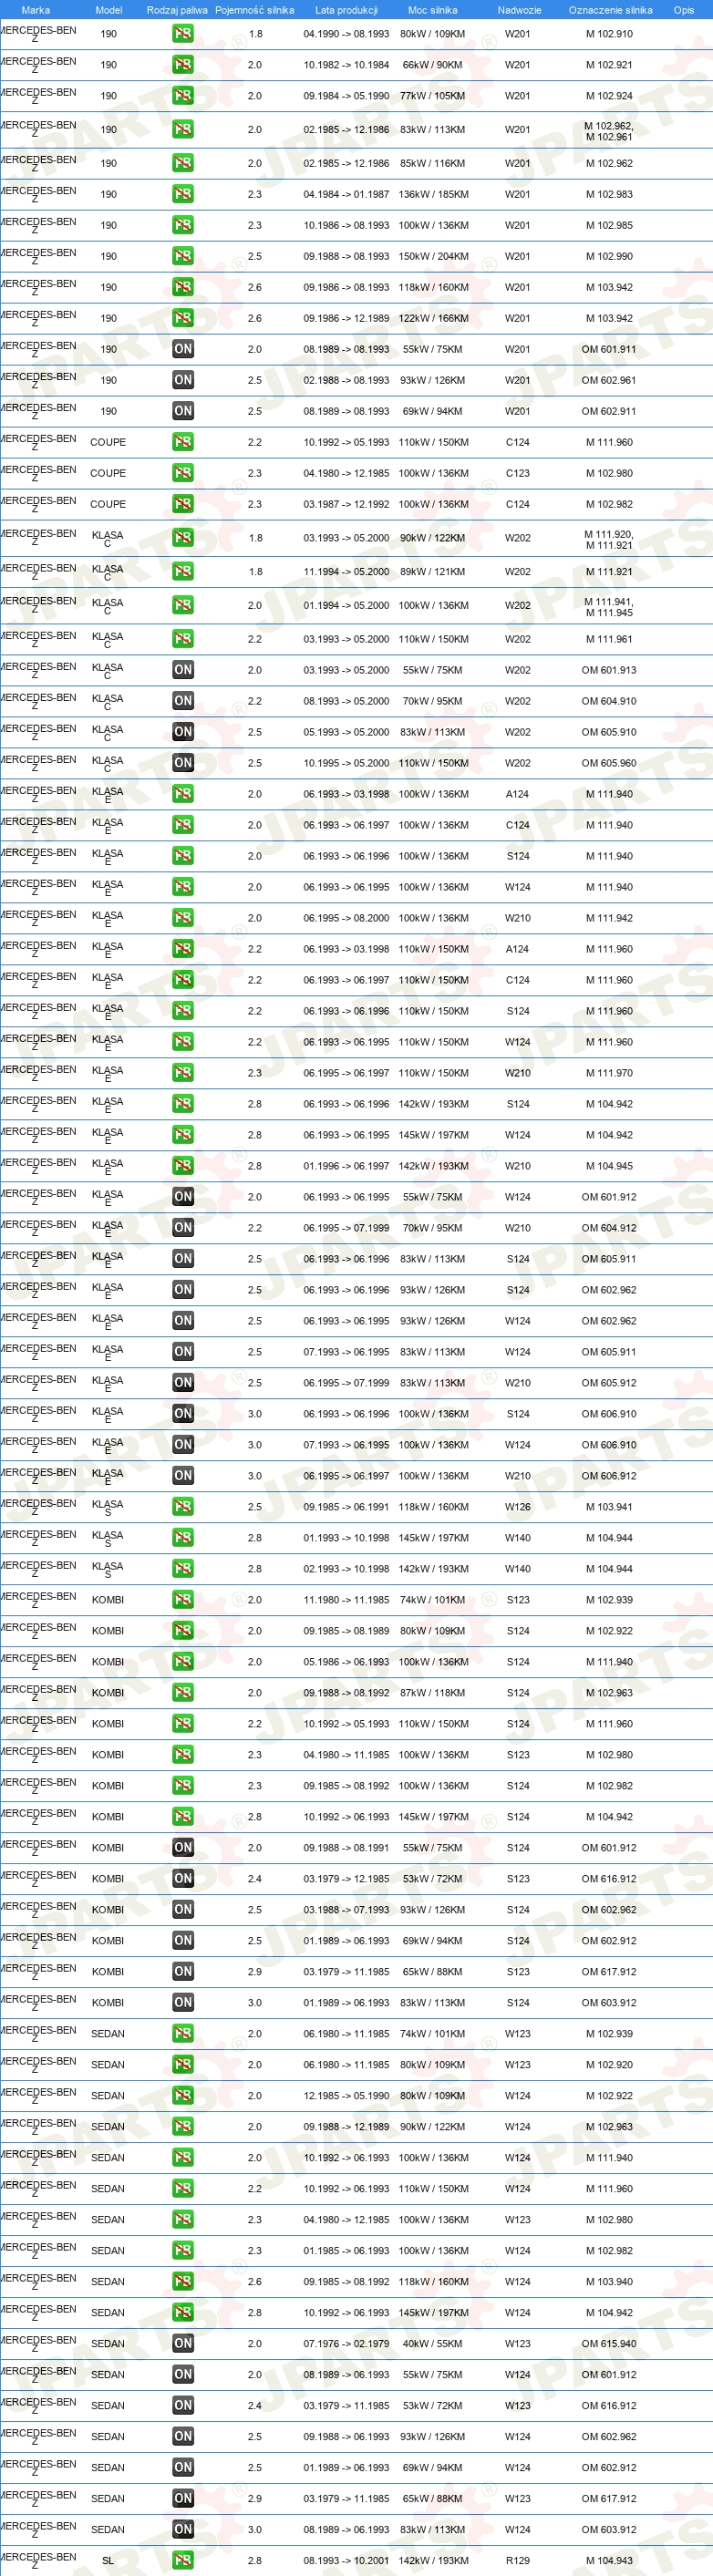Select engine codes M 111.941, M 111.945
Viewport: 713px width, 2576px height.
pyautogui.click(x=609, y=607)
